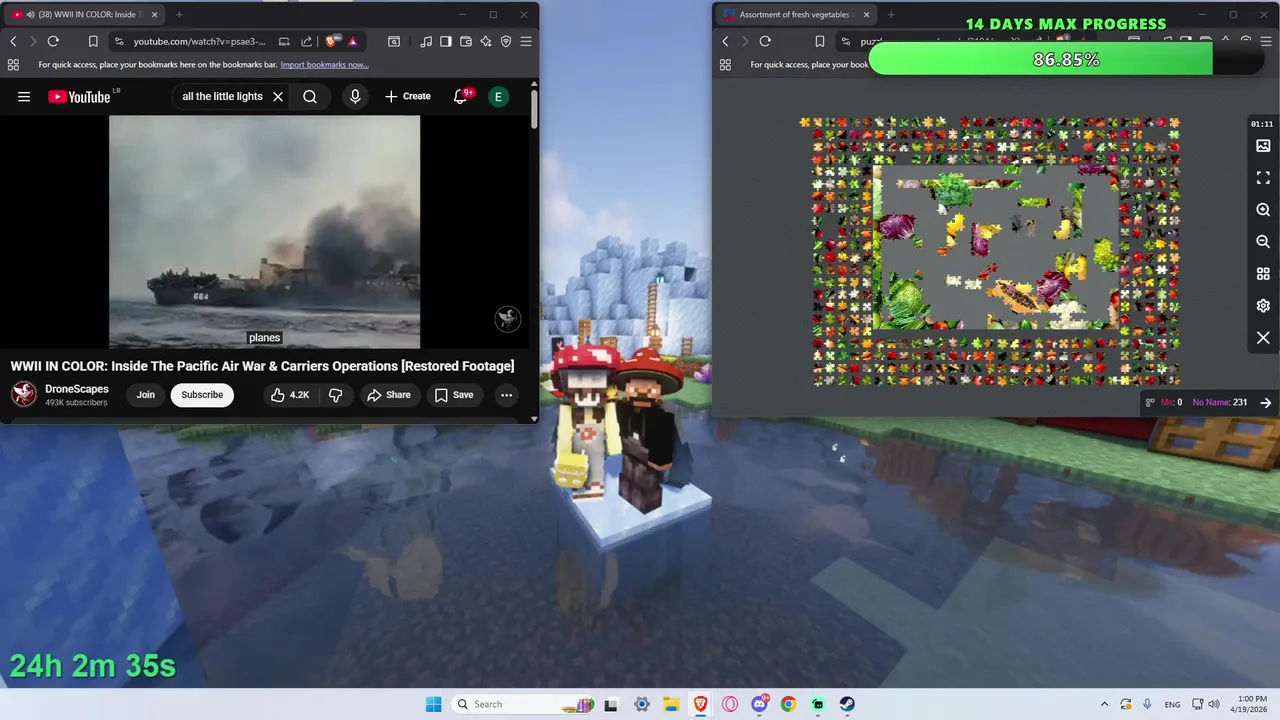The width and height of the screenshot is (1280, 720).
Task: Like the WWII IN COLOR video
Action: (289, 395)
